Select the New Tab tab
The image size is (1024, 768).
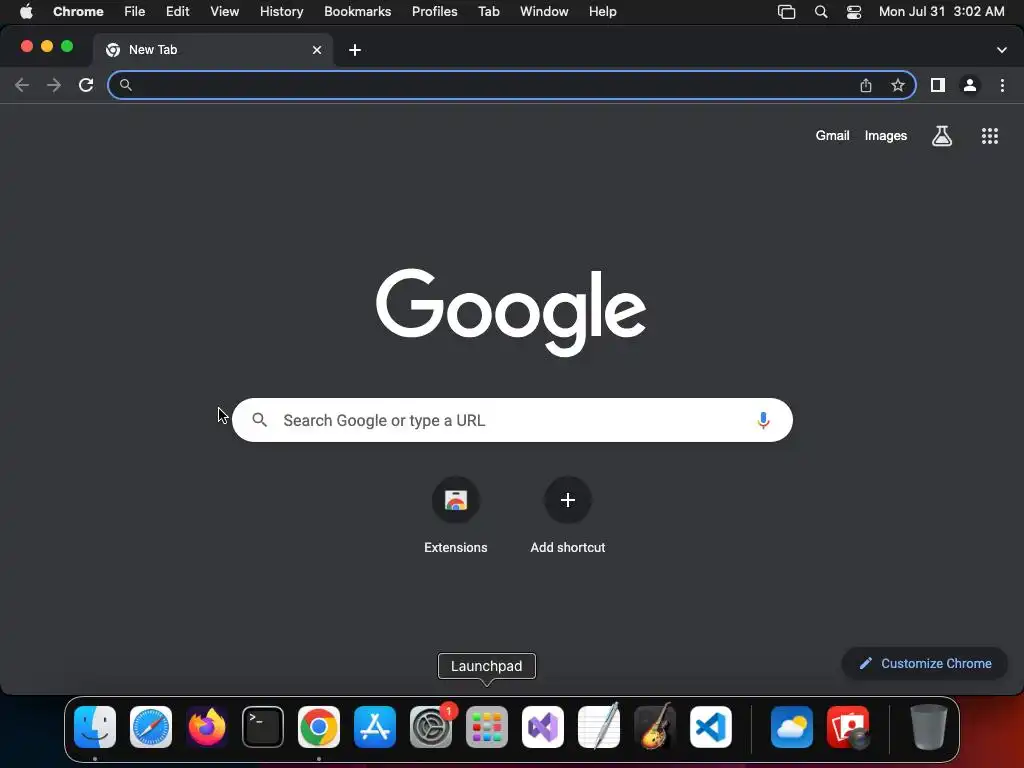tap(212, 50)
